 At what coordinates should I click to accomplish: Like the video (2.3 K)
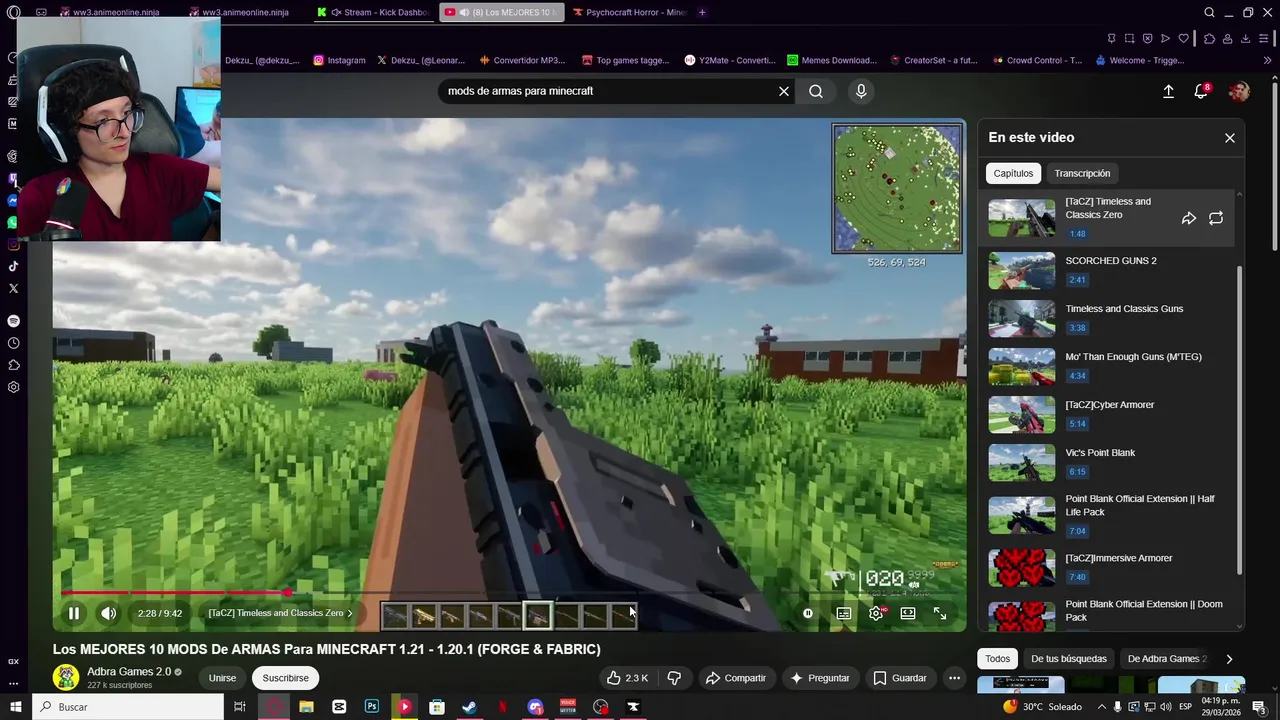[x=627, y=678]
